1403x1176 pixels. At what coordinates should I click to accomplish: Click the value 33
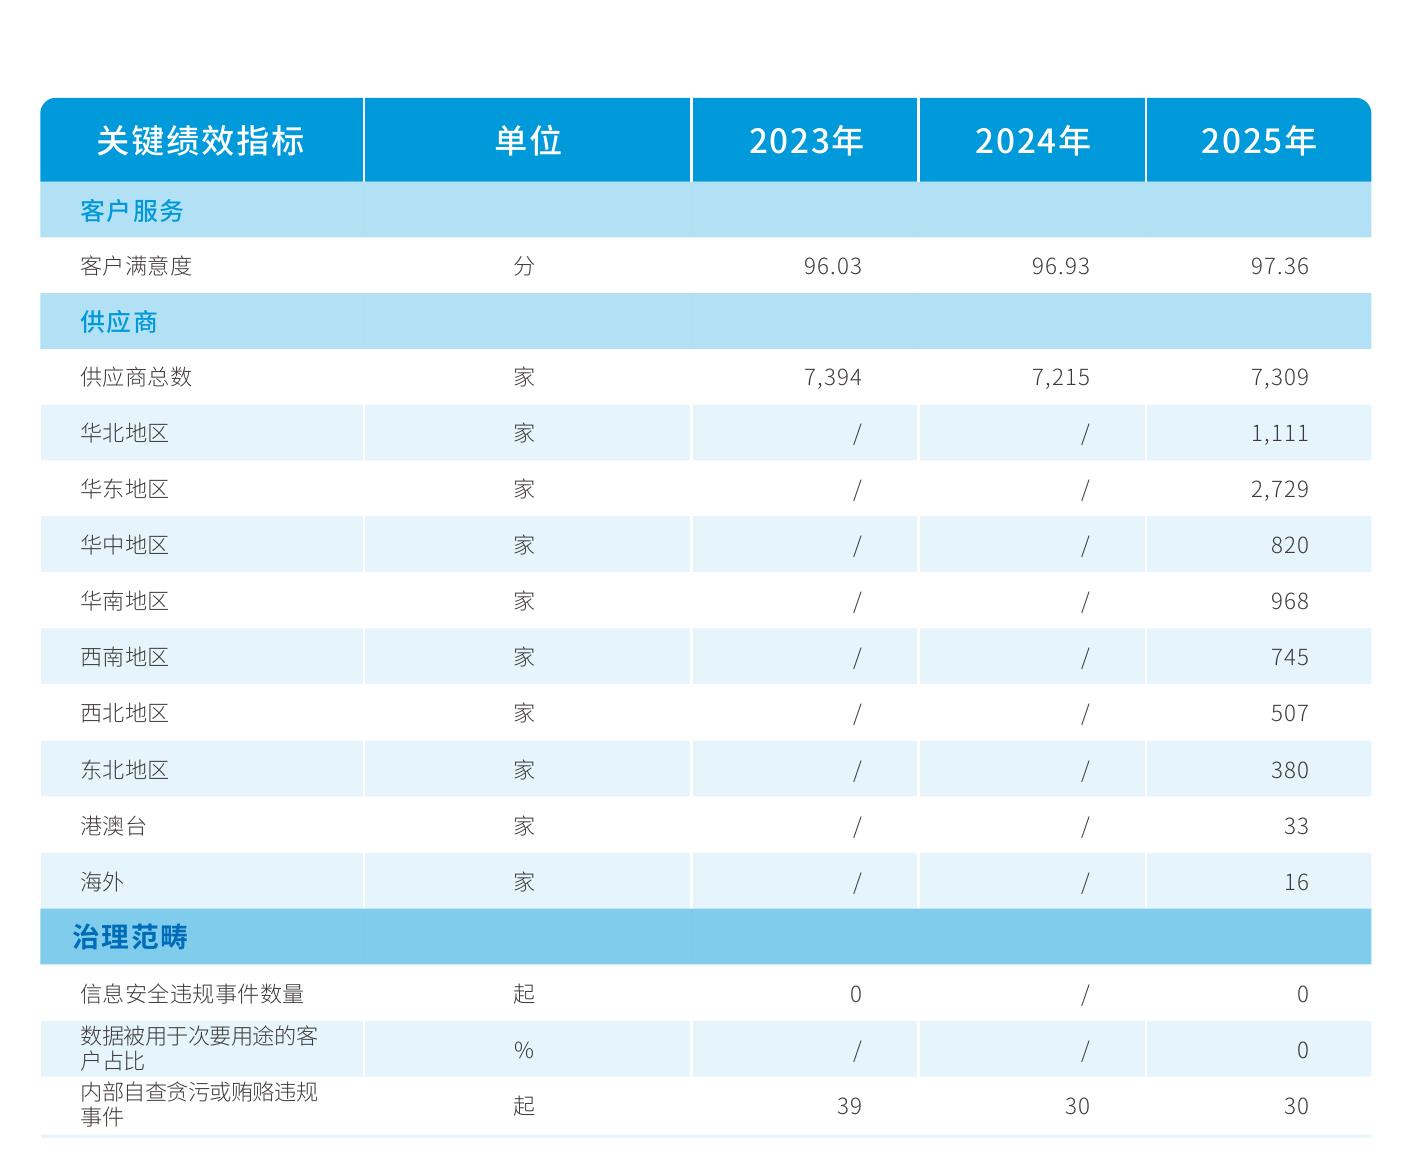click(x=1297, y=826)
